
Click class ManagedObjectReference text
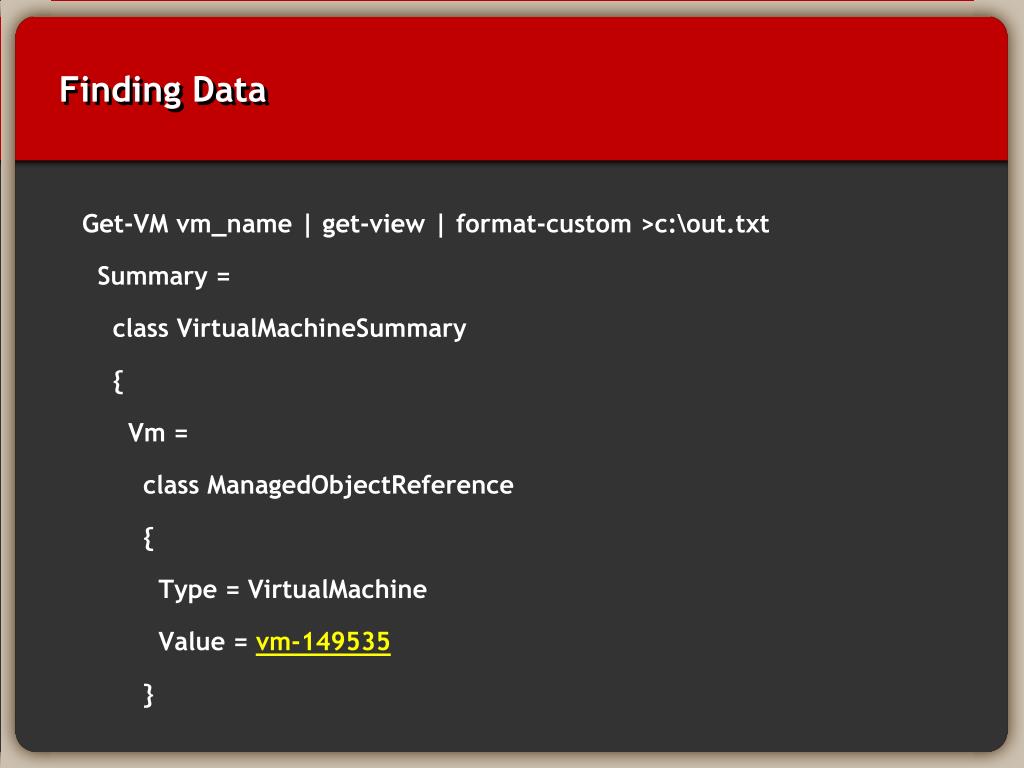pyautogui.click(x=328, y=486)
